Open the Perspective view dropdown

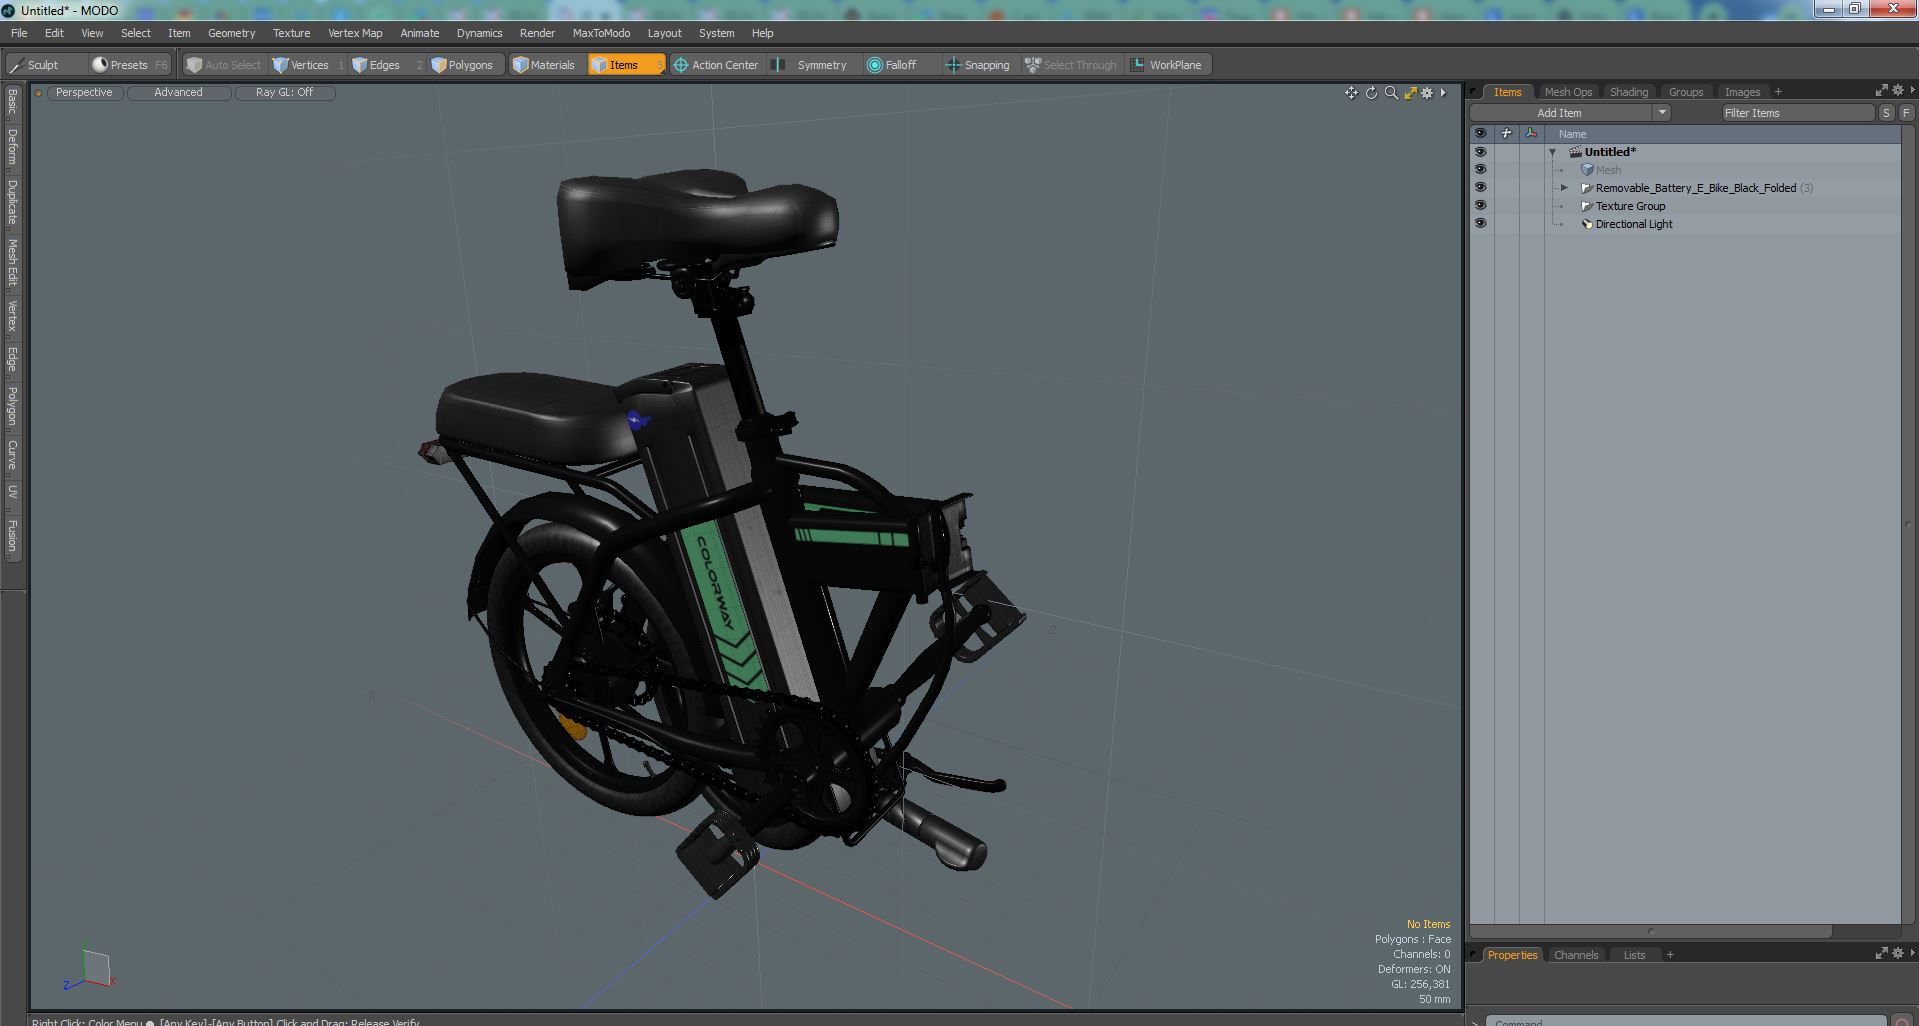[x=85, y=92]
